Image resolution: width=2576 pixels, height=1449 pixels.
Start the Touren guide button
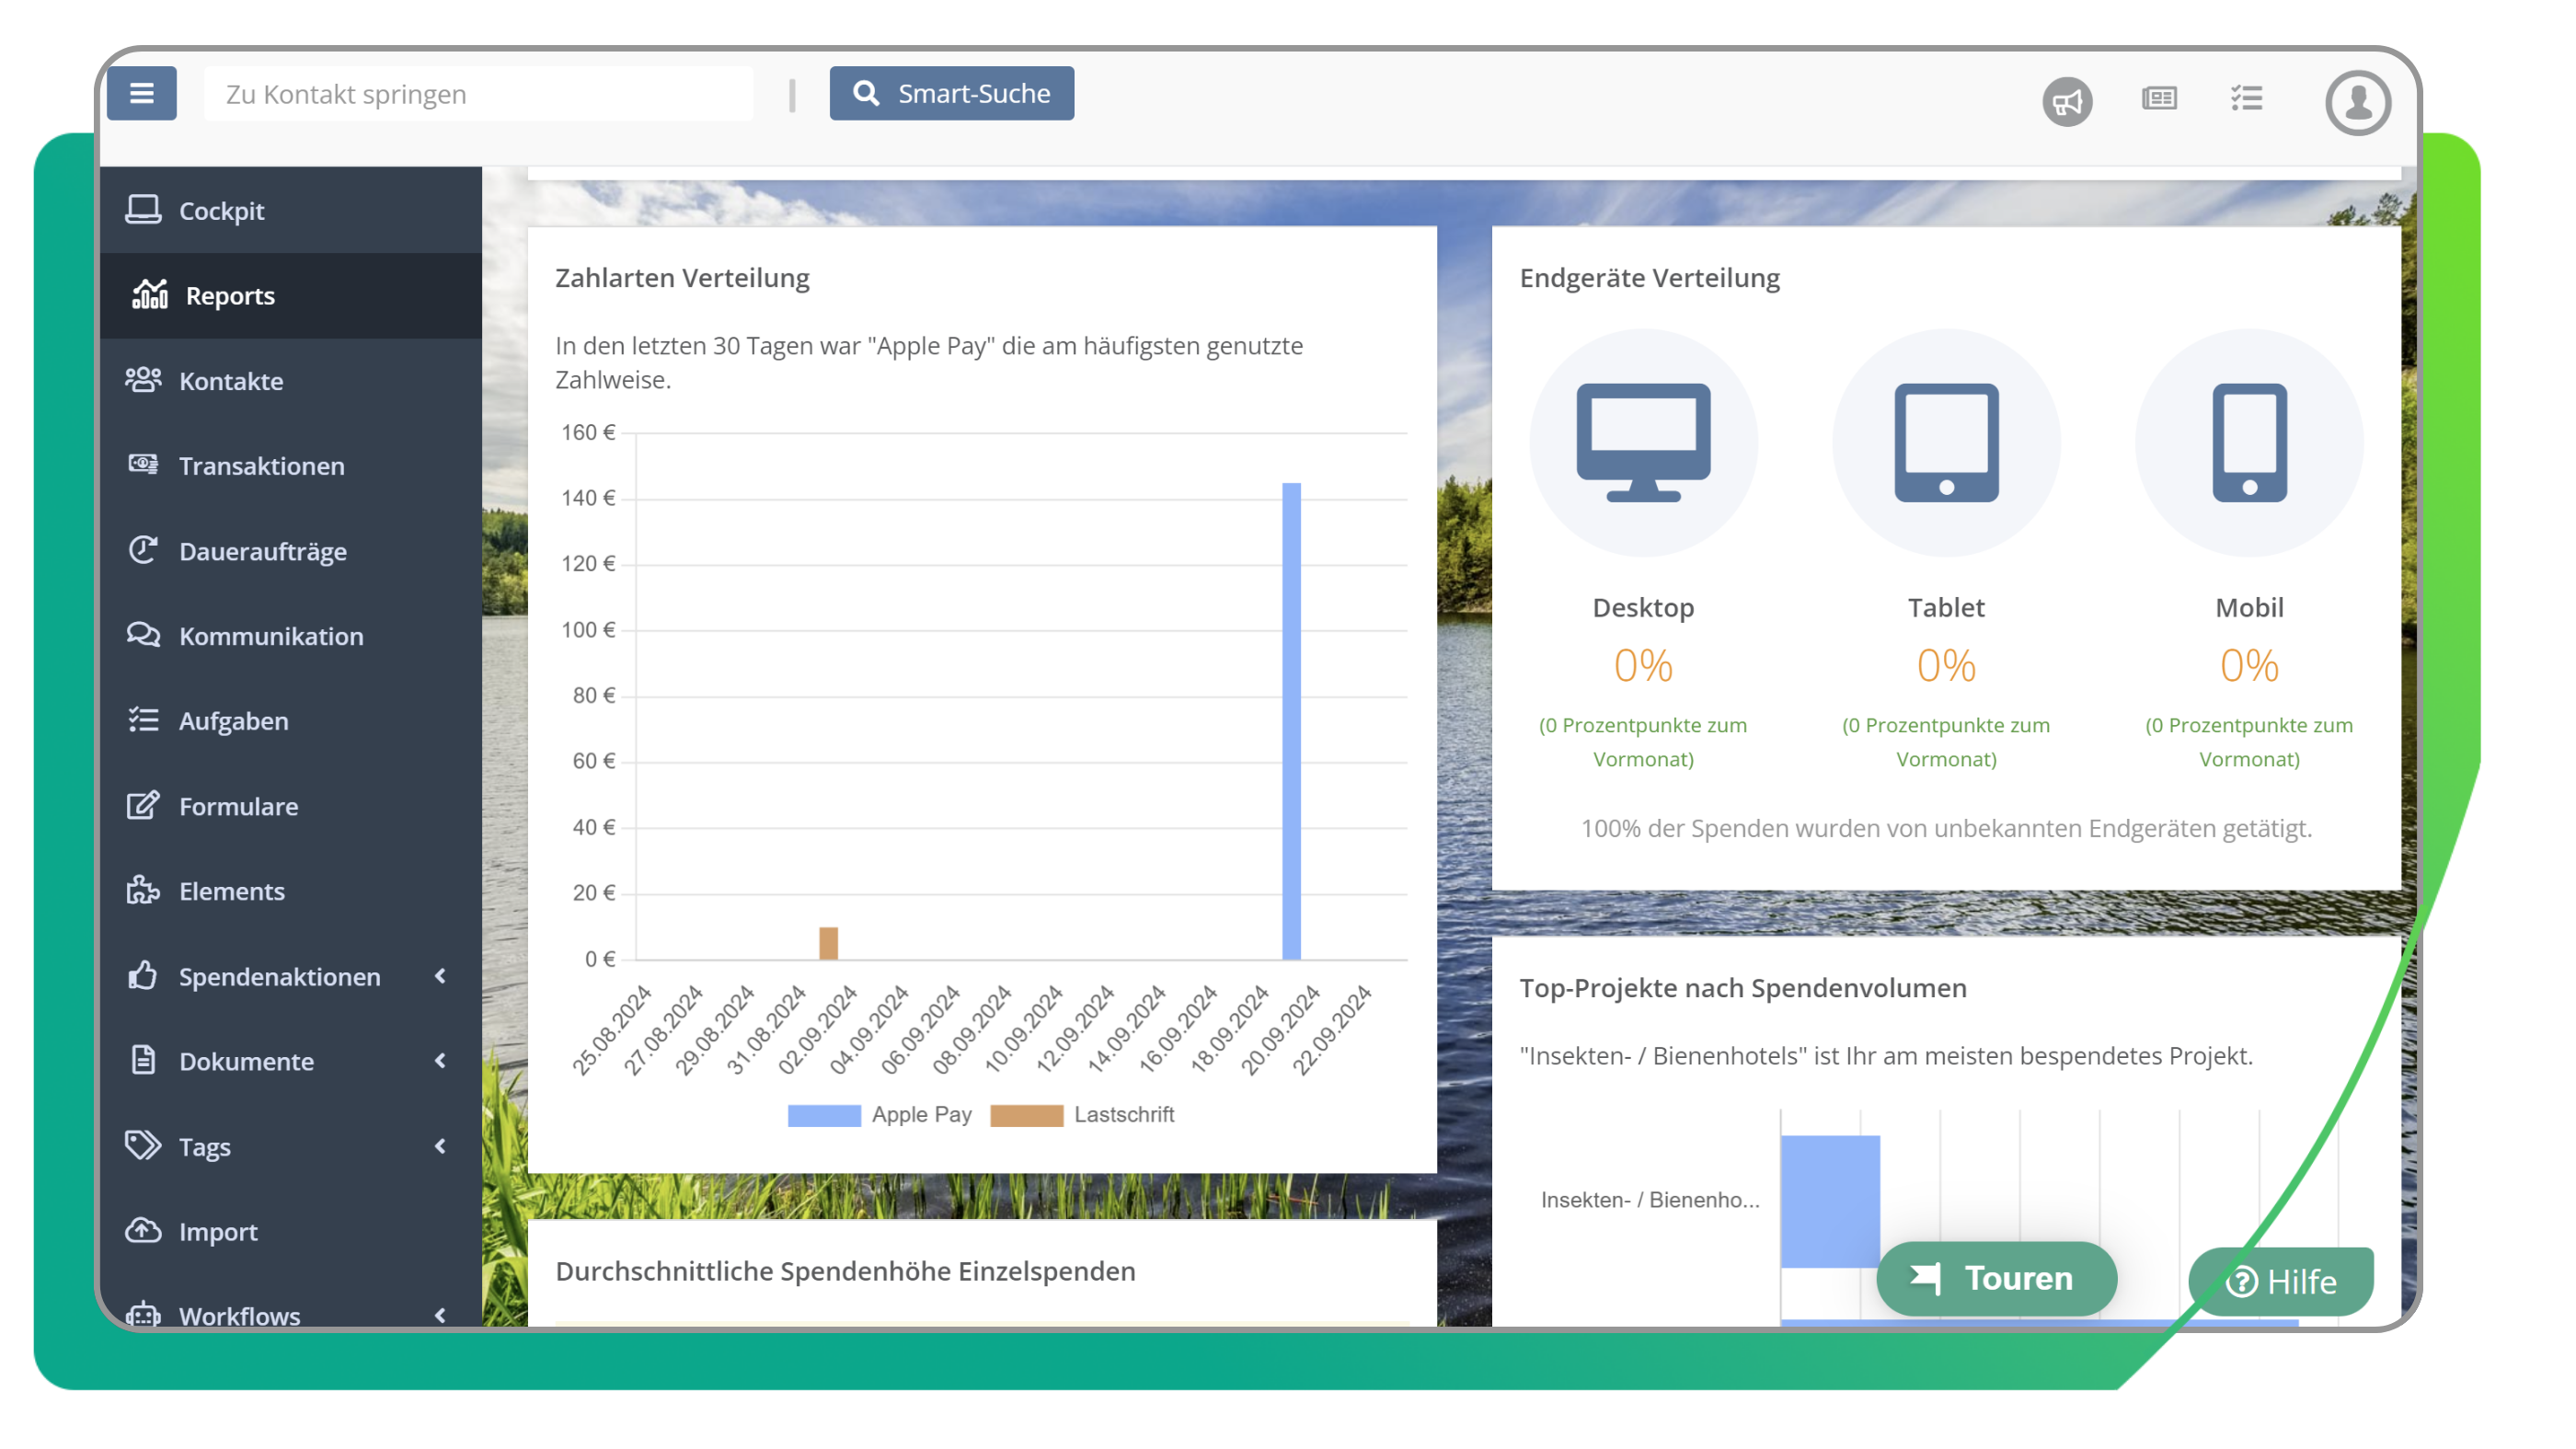tap(1996, 1278)
